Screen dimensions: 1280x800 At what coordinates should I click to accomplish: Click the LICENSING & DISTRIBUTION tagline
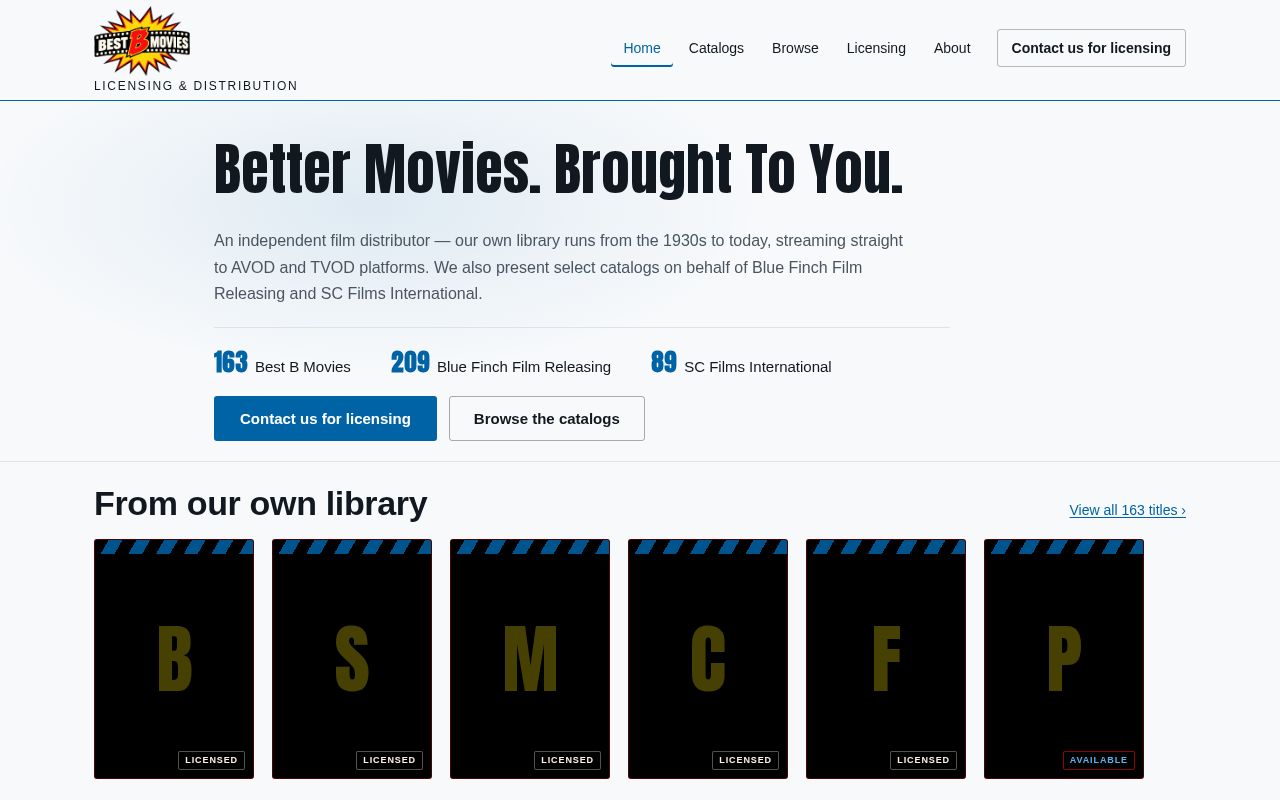coord(196,86)
